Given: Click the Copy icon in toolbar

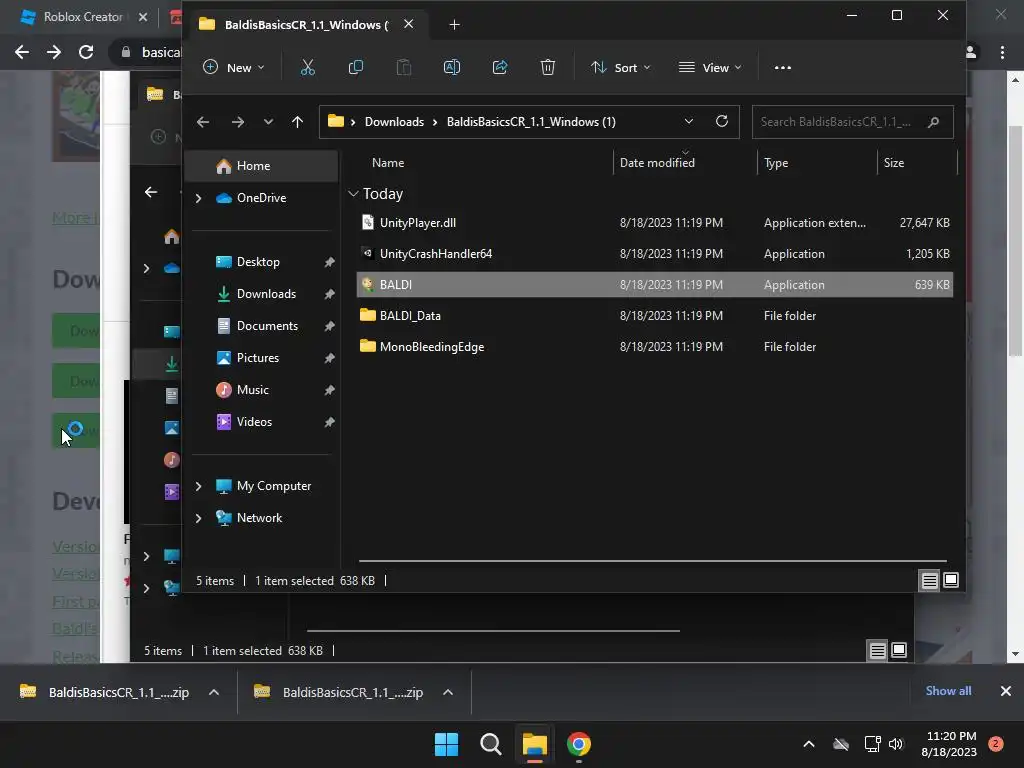Looking at the screenshot, I should pos(355,67).
